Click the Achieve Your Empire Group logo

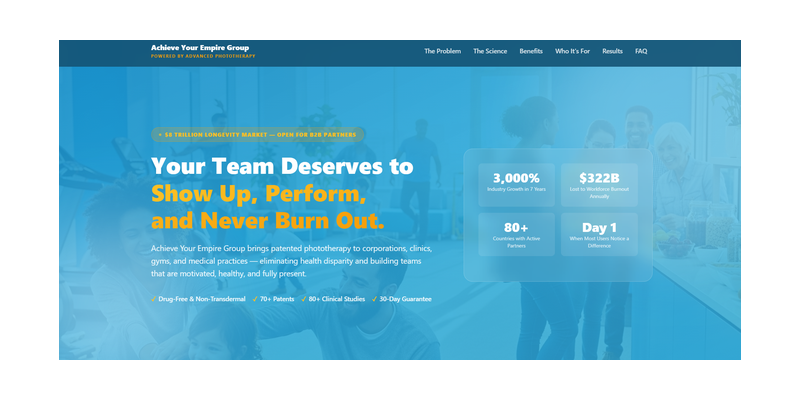coord(200,47)
